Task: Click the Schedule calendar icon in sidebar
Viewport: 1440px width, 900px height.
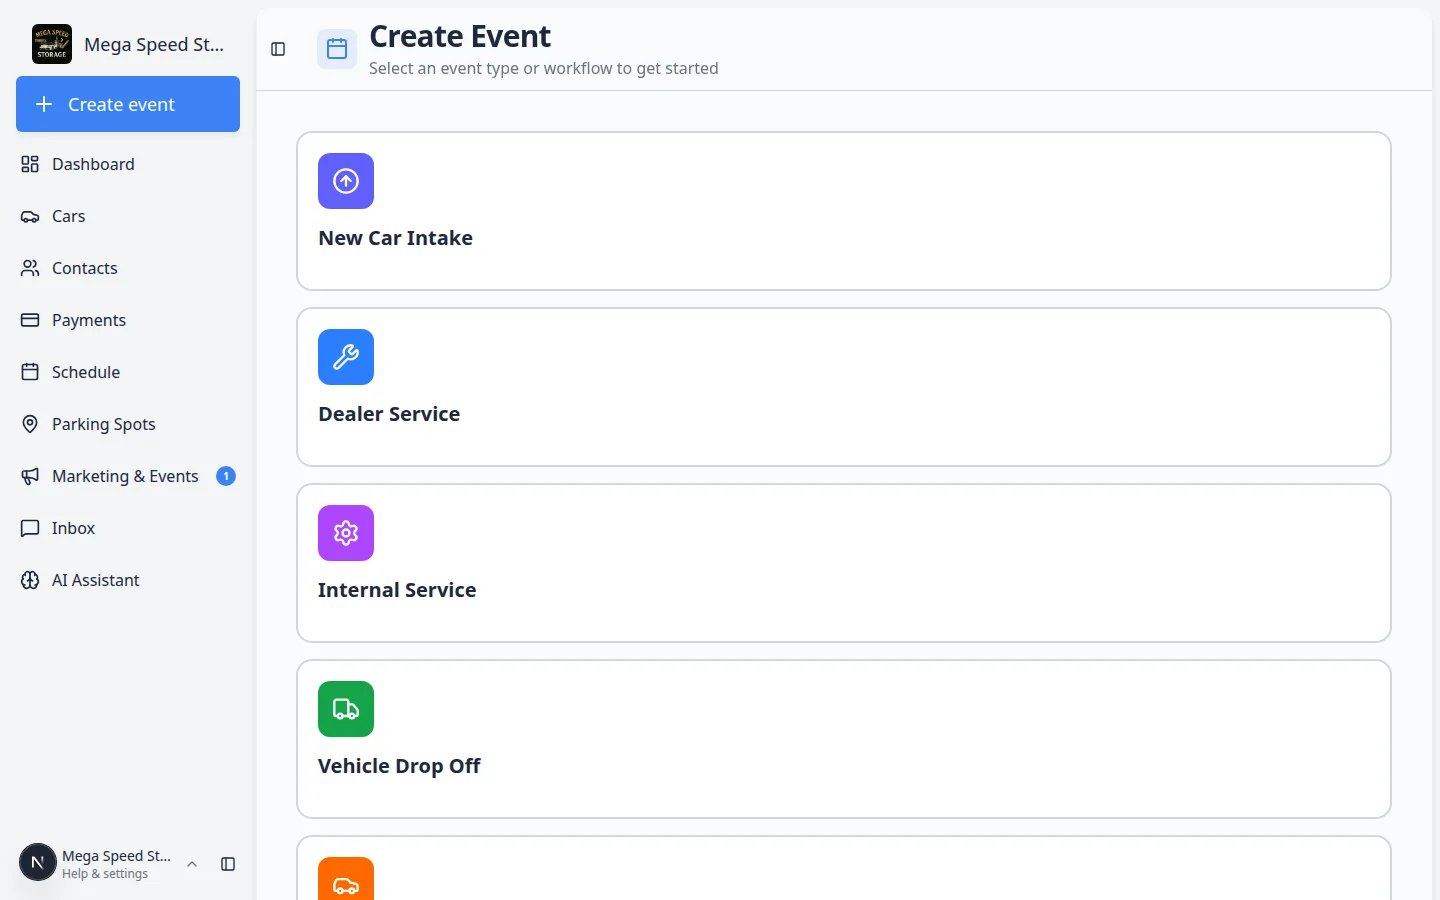Action: coord(30,372)
